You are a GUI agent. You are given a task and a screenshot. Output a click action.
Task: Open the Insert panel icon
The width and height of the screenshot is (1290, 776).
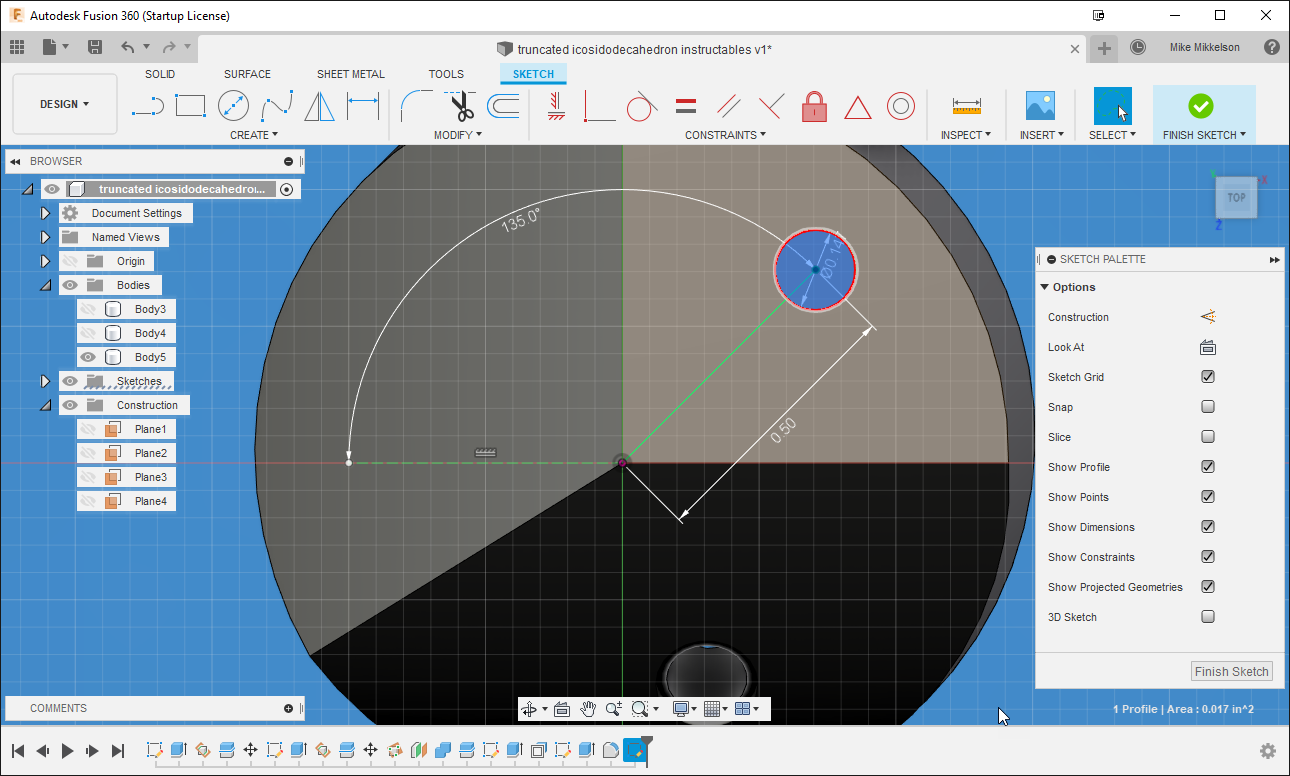(x=1040, y=105)
